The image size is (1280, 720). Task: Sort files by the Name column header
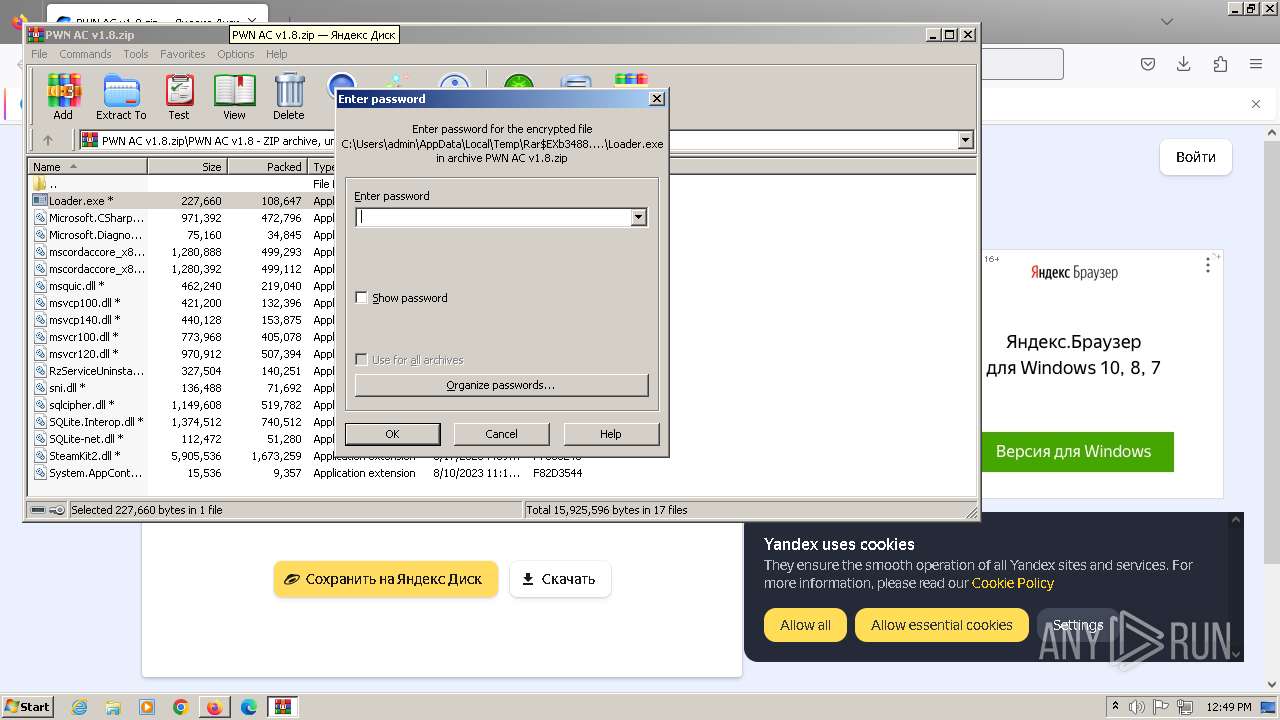[87, 167]
